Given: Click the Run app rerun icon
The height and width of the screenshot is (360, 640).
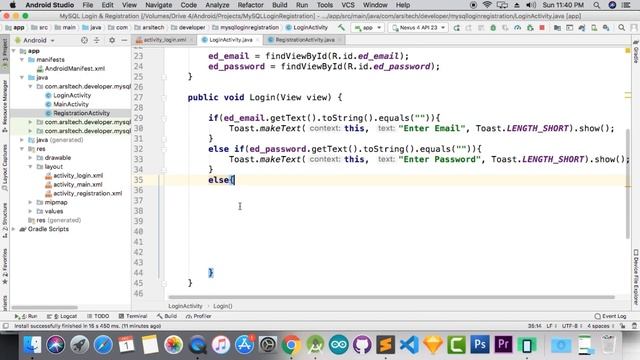Looking at the screenshot, I should pos(457,28).
